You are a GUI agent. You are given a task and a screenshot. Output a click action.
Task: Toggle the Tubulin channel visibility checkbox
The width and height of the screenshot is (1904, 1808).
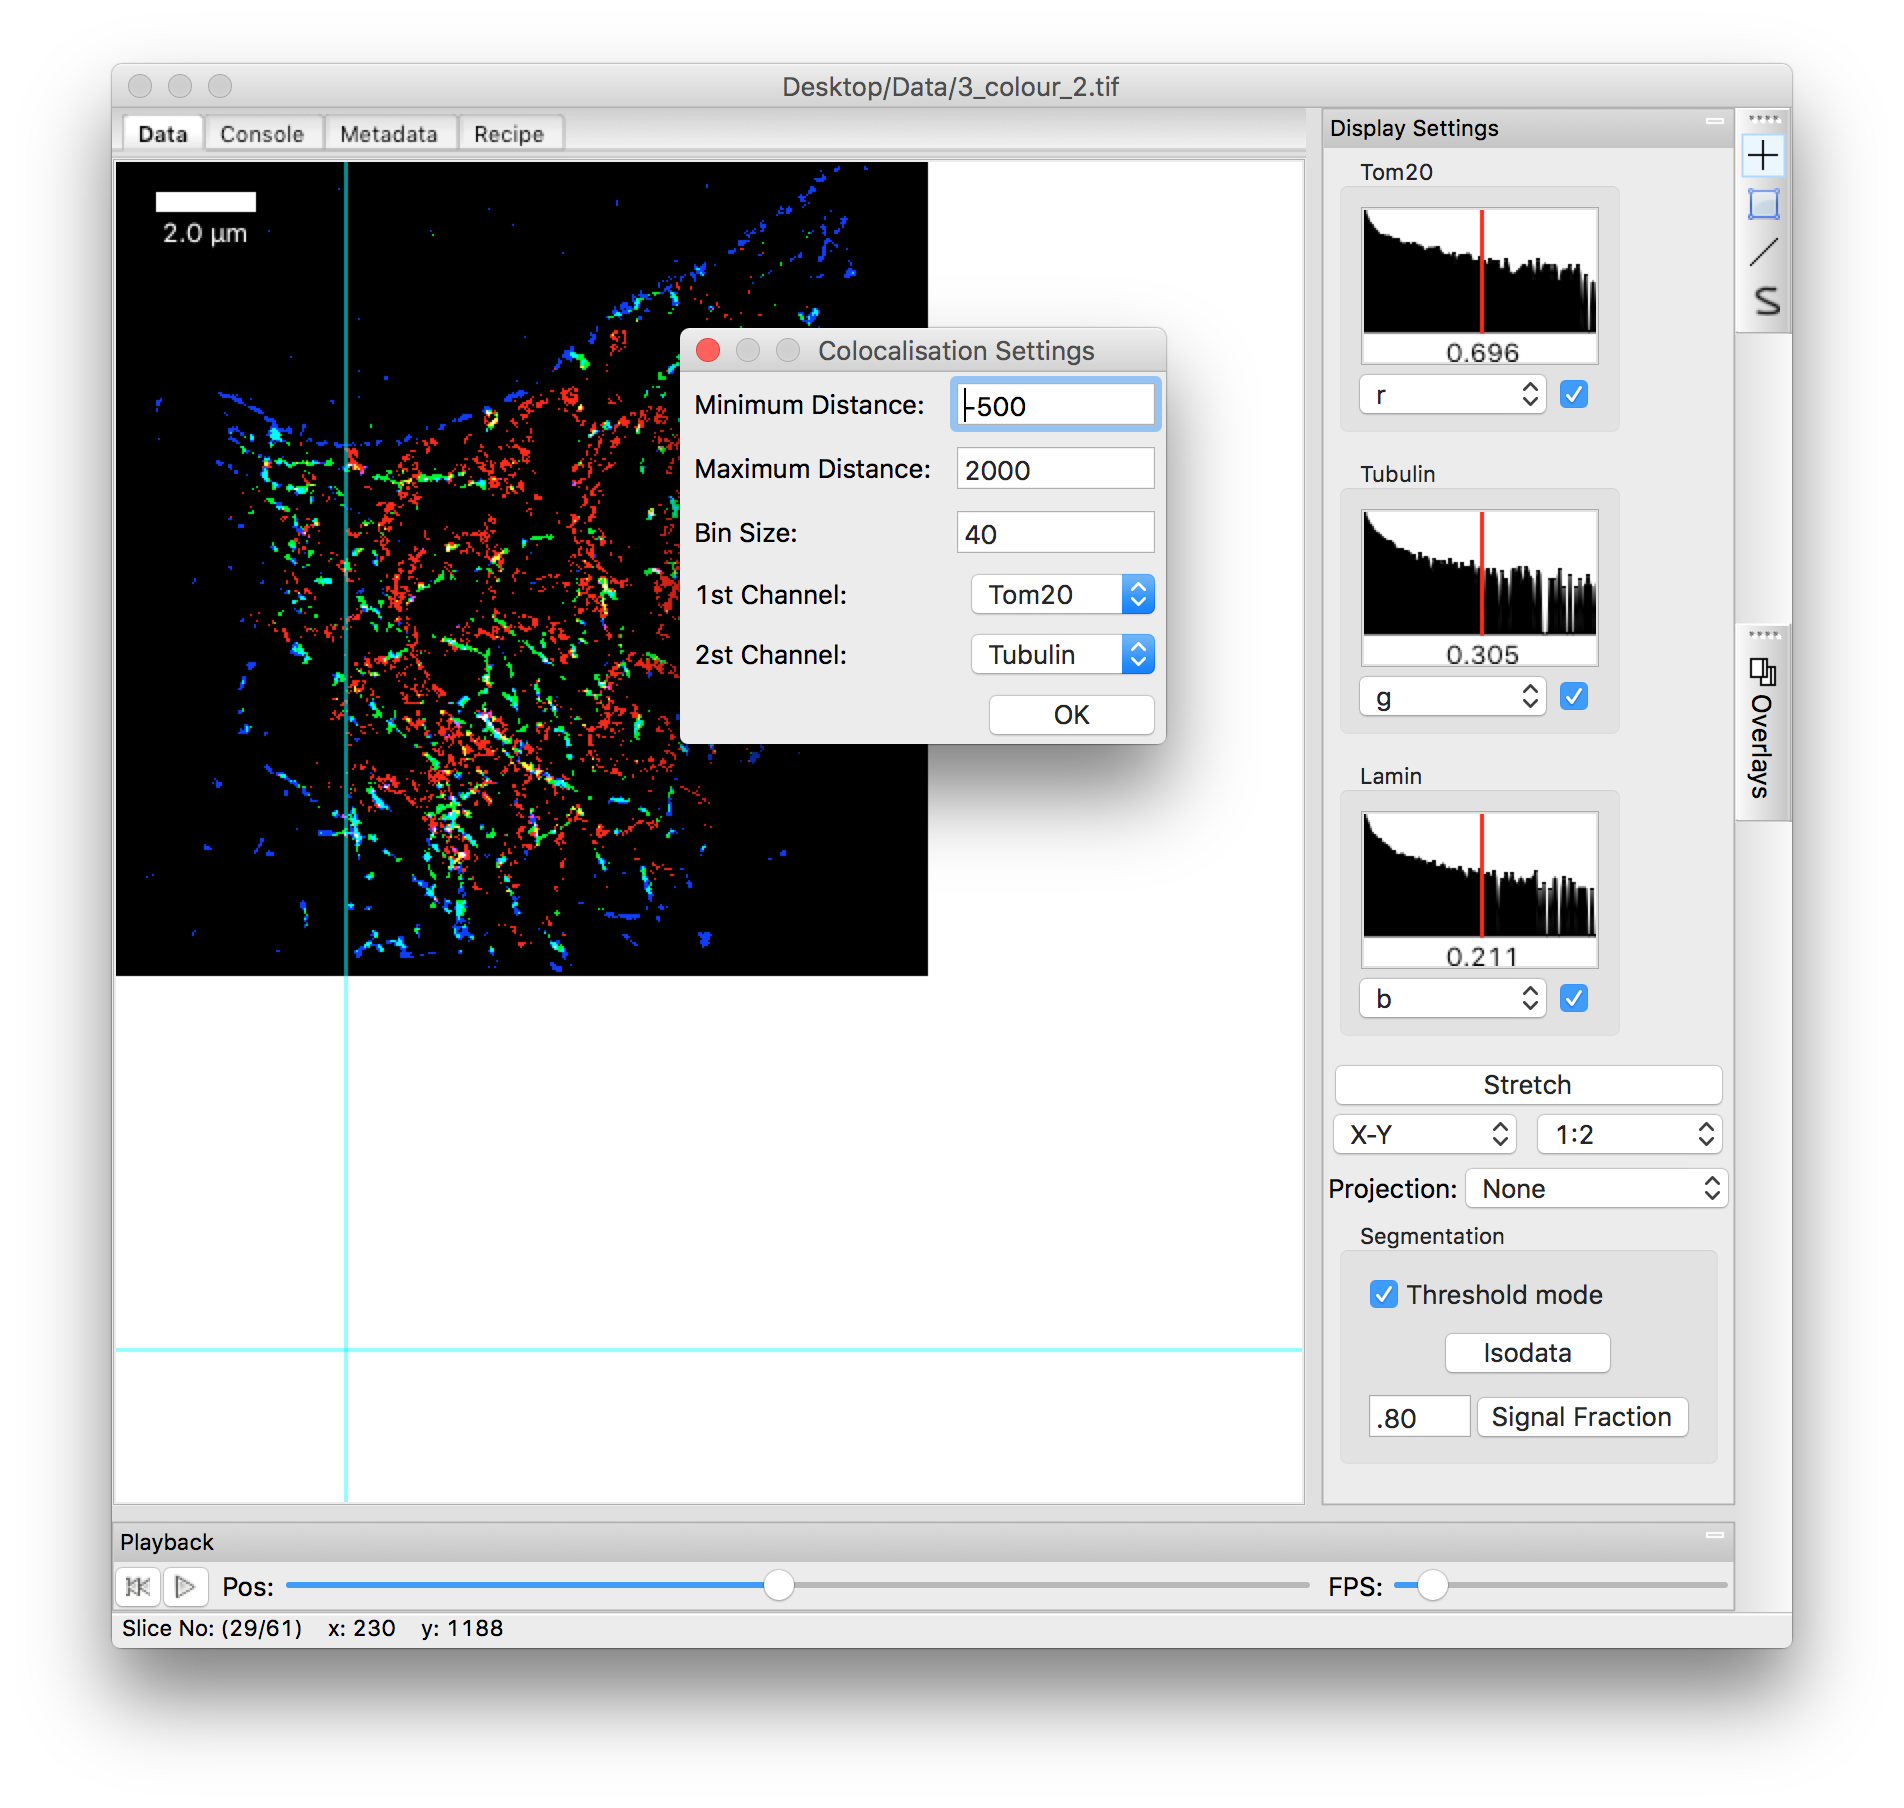pyautogui.click(x=1574, y=697)
